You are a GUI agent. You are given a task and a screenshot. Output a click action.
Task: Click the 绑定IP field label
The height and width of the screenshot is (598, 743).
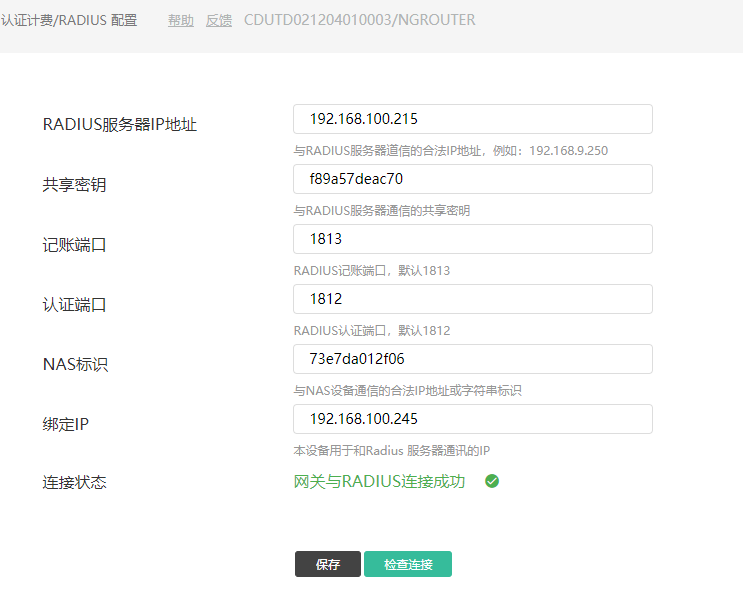[66, 425]
